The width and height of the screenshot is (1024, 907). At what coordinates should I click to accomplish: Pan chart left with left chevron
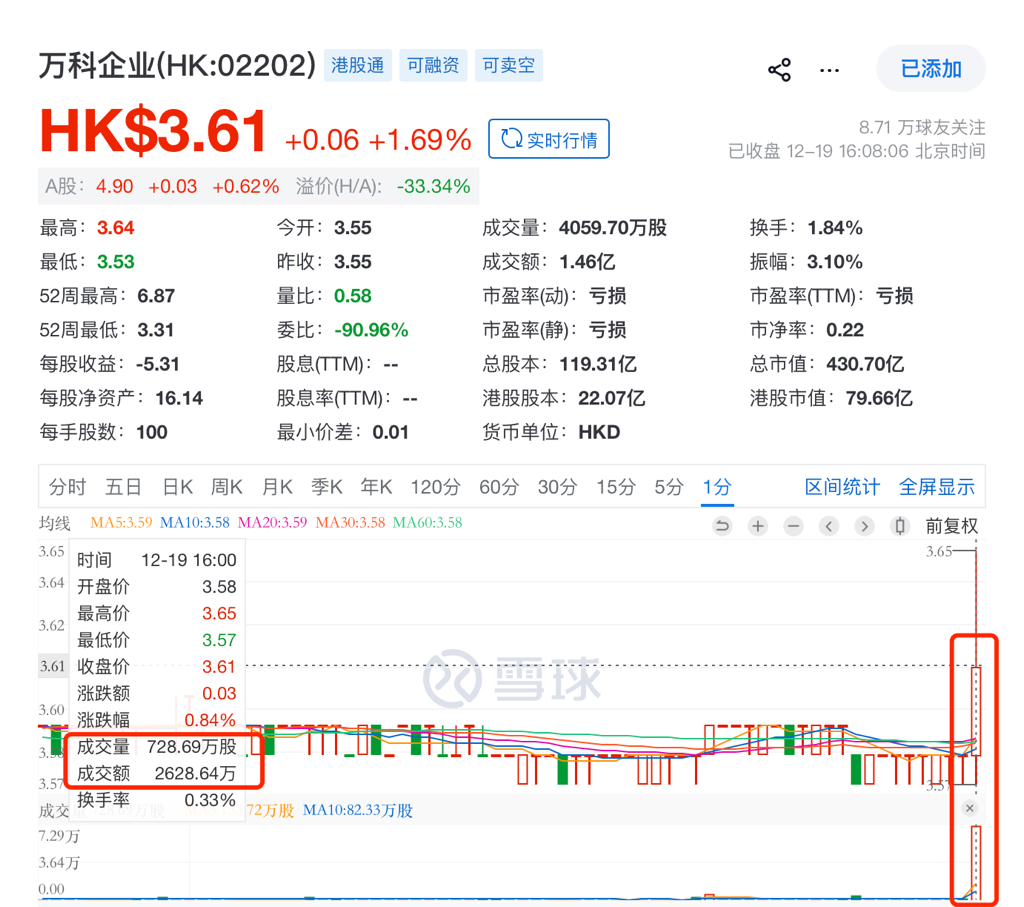(829, 526)
